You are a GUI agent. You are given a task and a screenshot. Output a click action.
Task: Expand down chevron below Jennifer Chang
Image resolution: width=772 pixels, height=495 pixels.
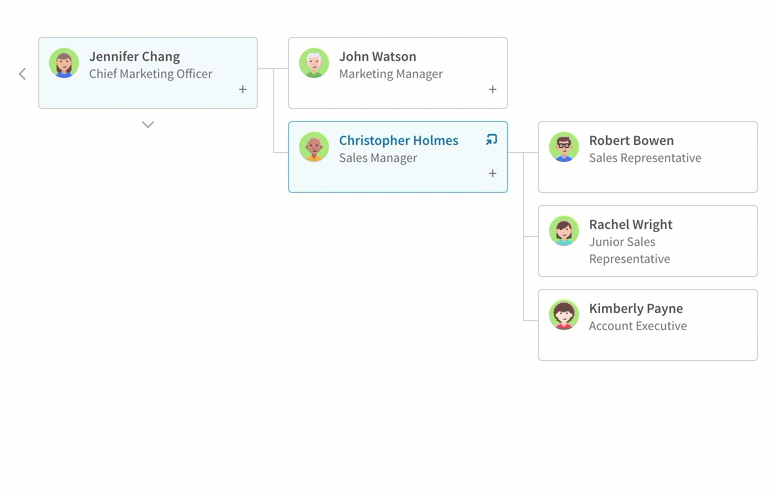(148, 125)
